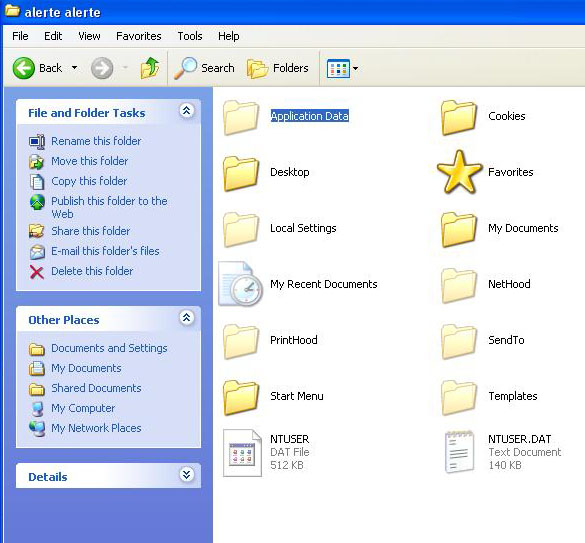585x543 pixels.
Task: Collapse the Other Places panel
Action: click(x=187, y=318)
